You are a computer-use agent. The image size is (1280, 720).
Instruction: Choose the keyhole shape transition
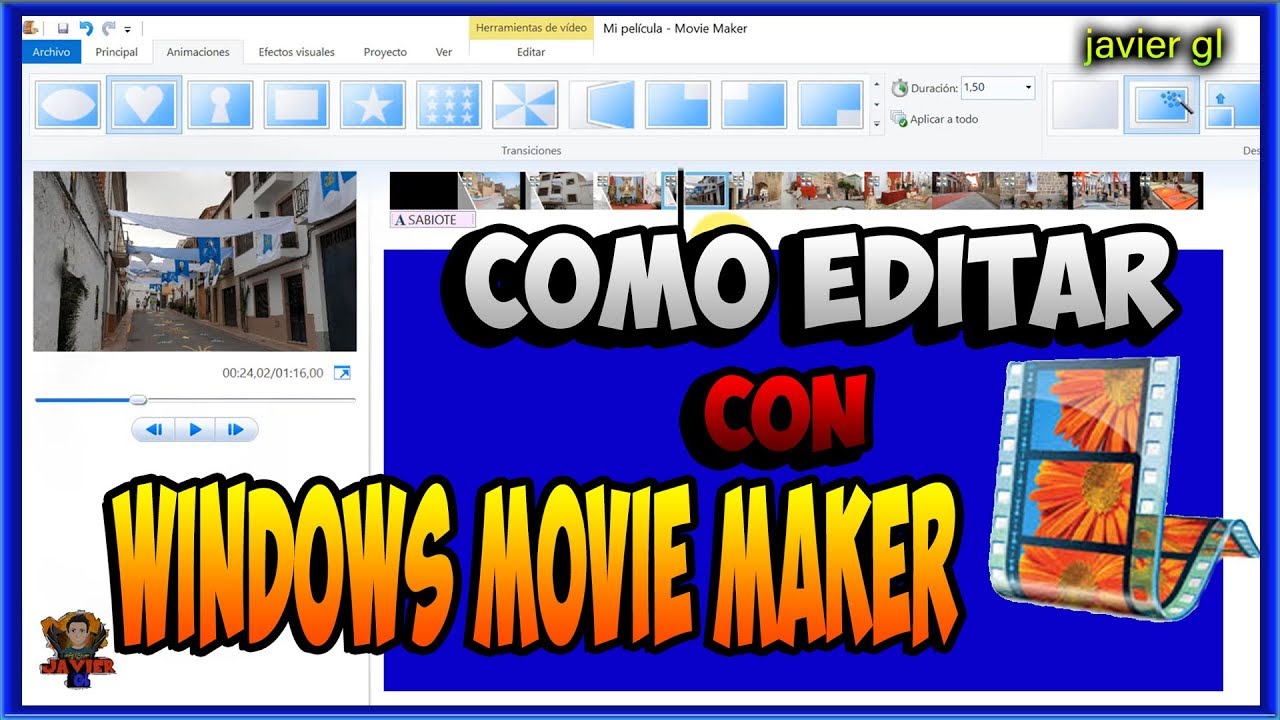point(220,105)
